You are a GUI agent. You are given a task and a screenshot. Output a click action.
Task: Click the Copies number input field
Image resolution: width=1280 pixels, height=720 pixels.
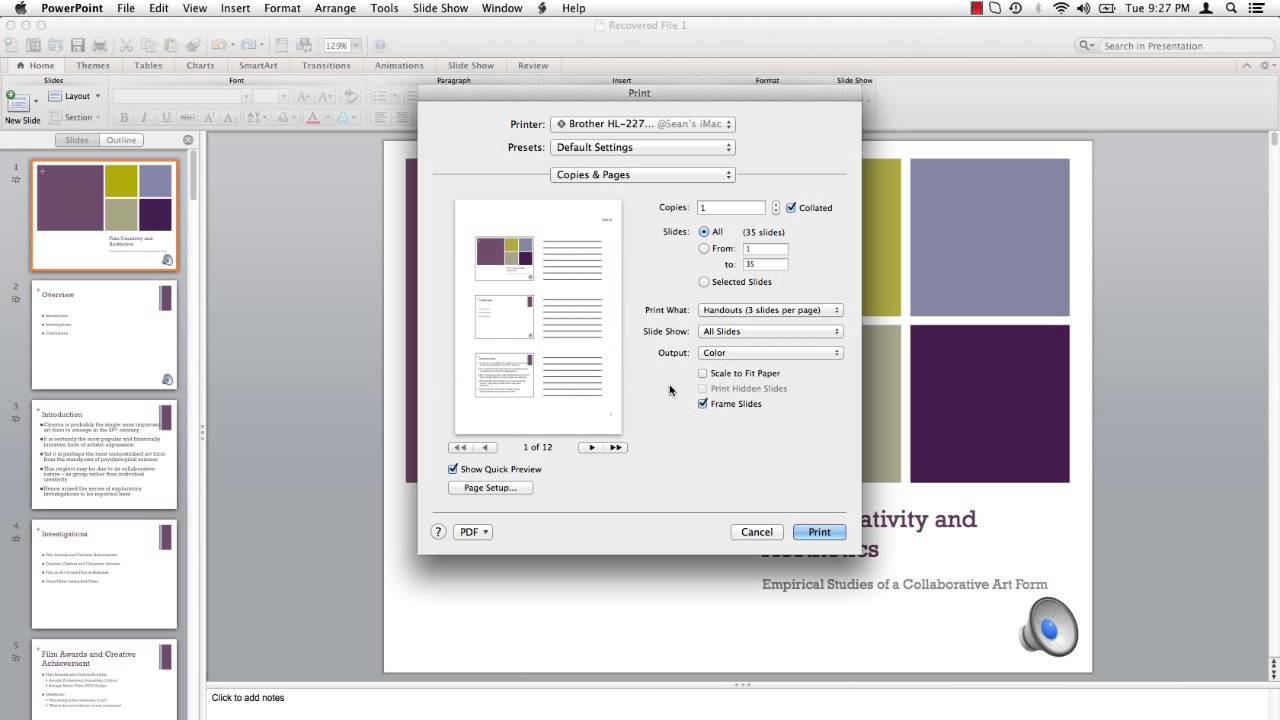731,208
